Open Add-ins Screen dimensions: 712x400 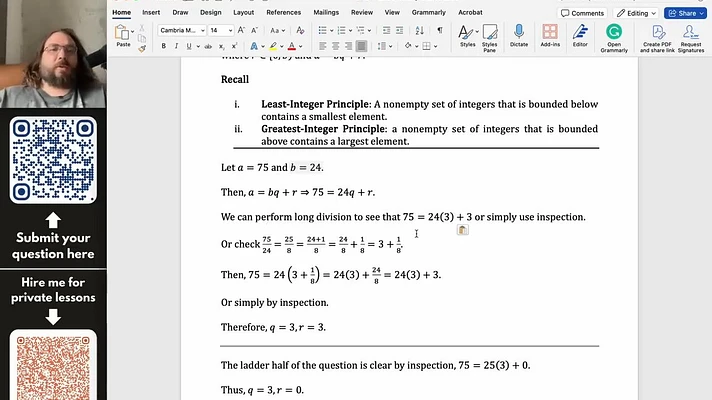[550, 36]
